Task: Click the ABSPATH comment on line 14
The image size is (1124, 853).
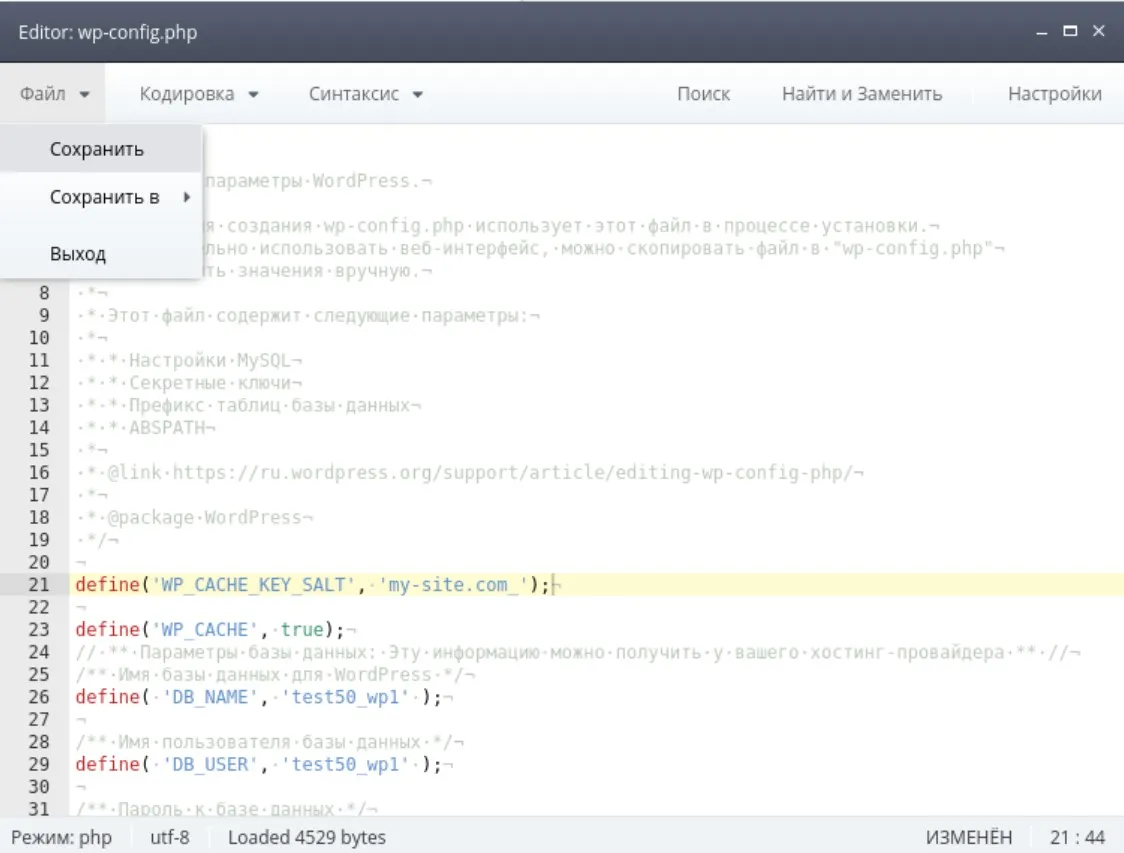Action: tap(167, 428)
